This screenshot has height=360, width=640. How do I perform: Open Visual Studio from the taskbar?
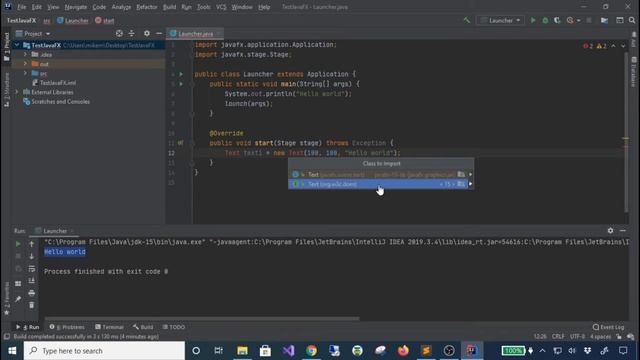tap(288, 351)
